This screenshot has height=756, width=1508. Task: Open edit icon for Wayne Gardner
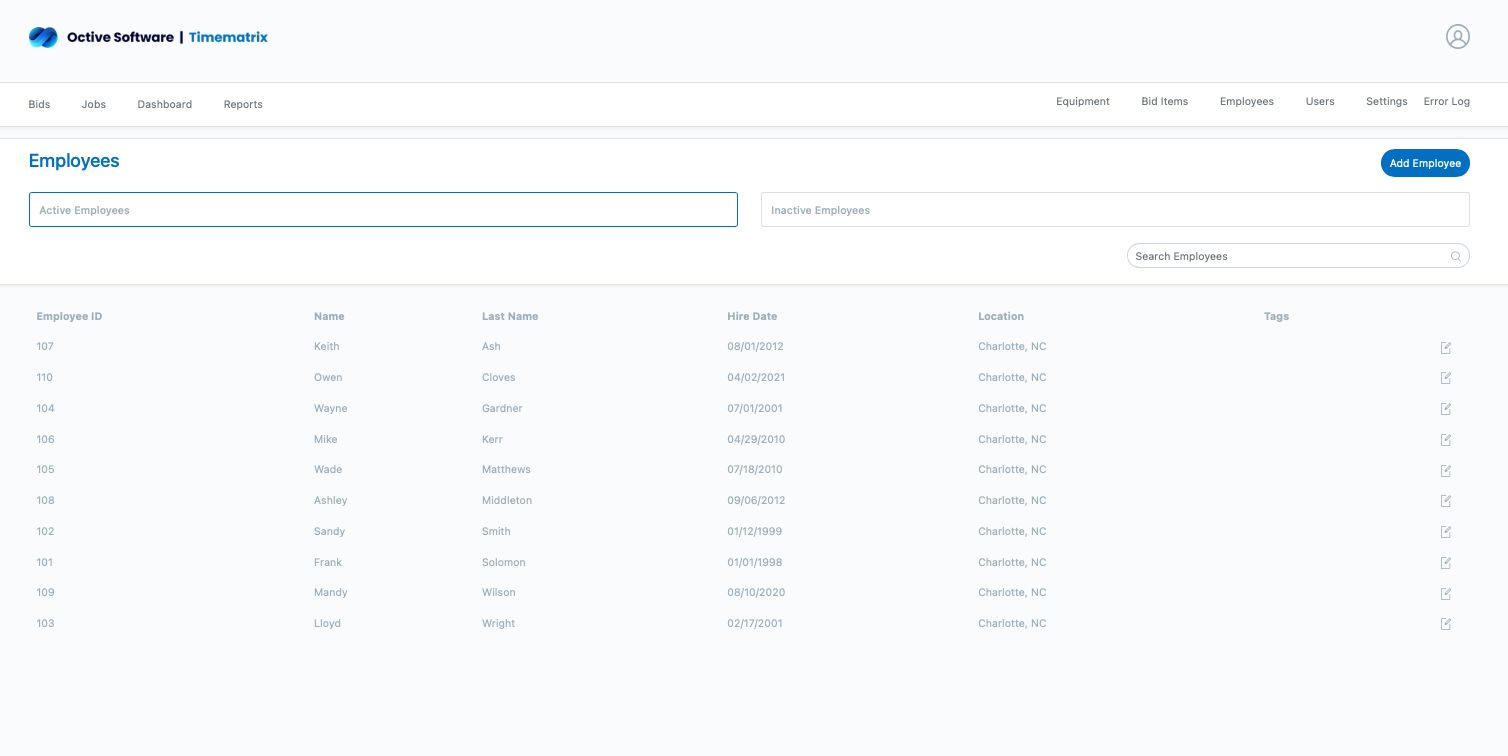[x=1445, y=409]
